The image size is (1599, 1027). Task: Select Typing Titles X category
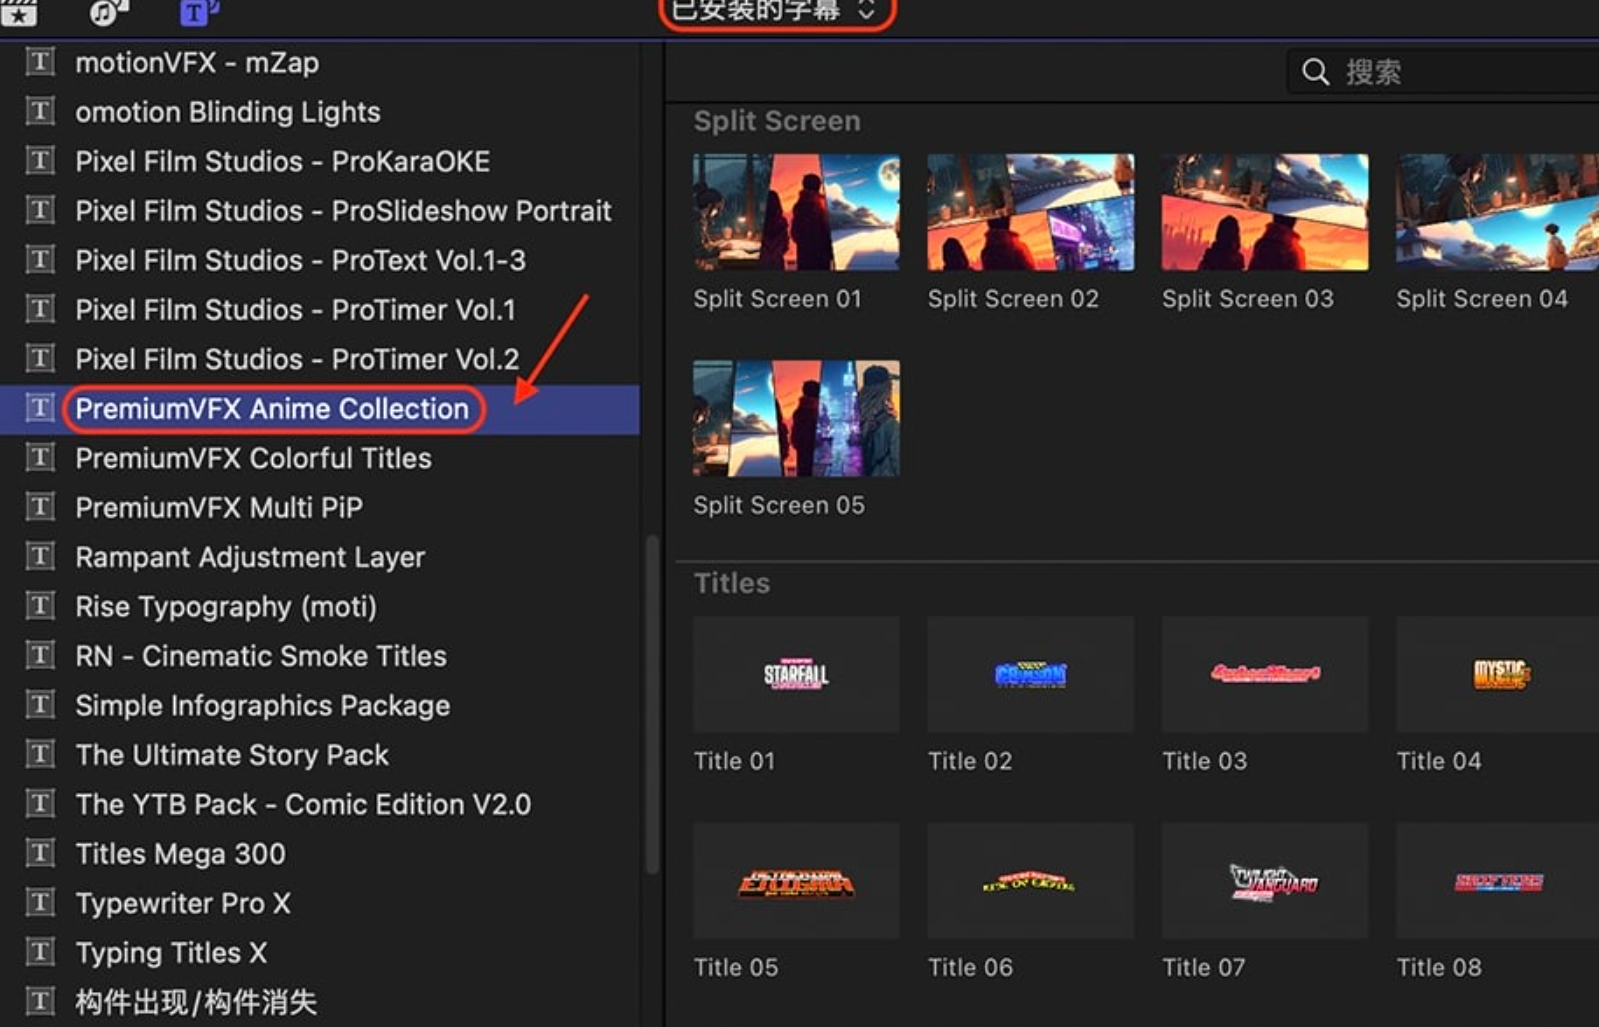click(171, 953)
